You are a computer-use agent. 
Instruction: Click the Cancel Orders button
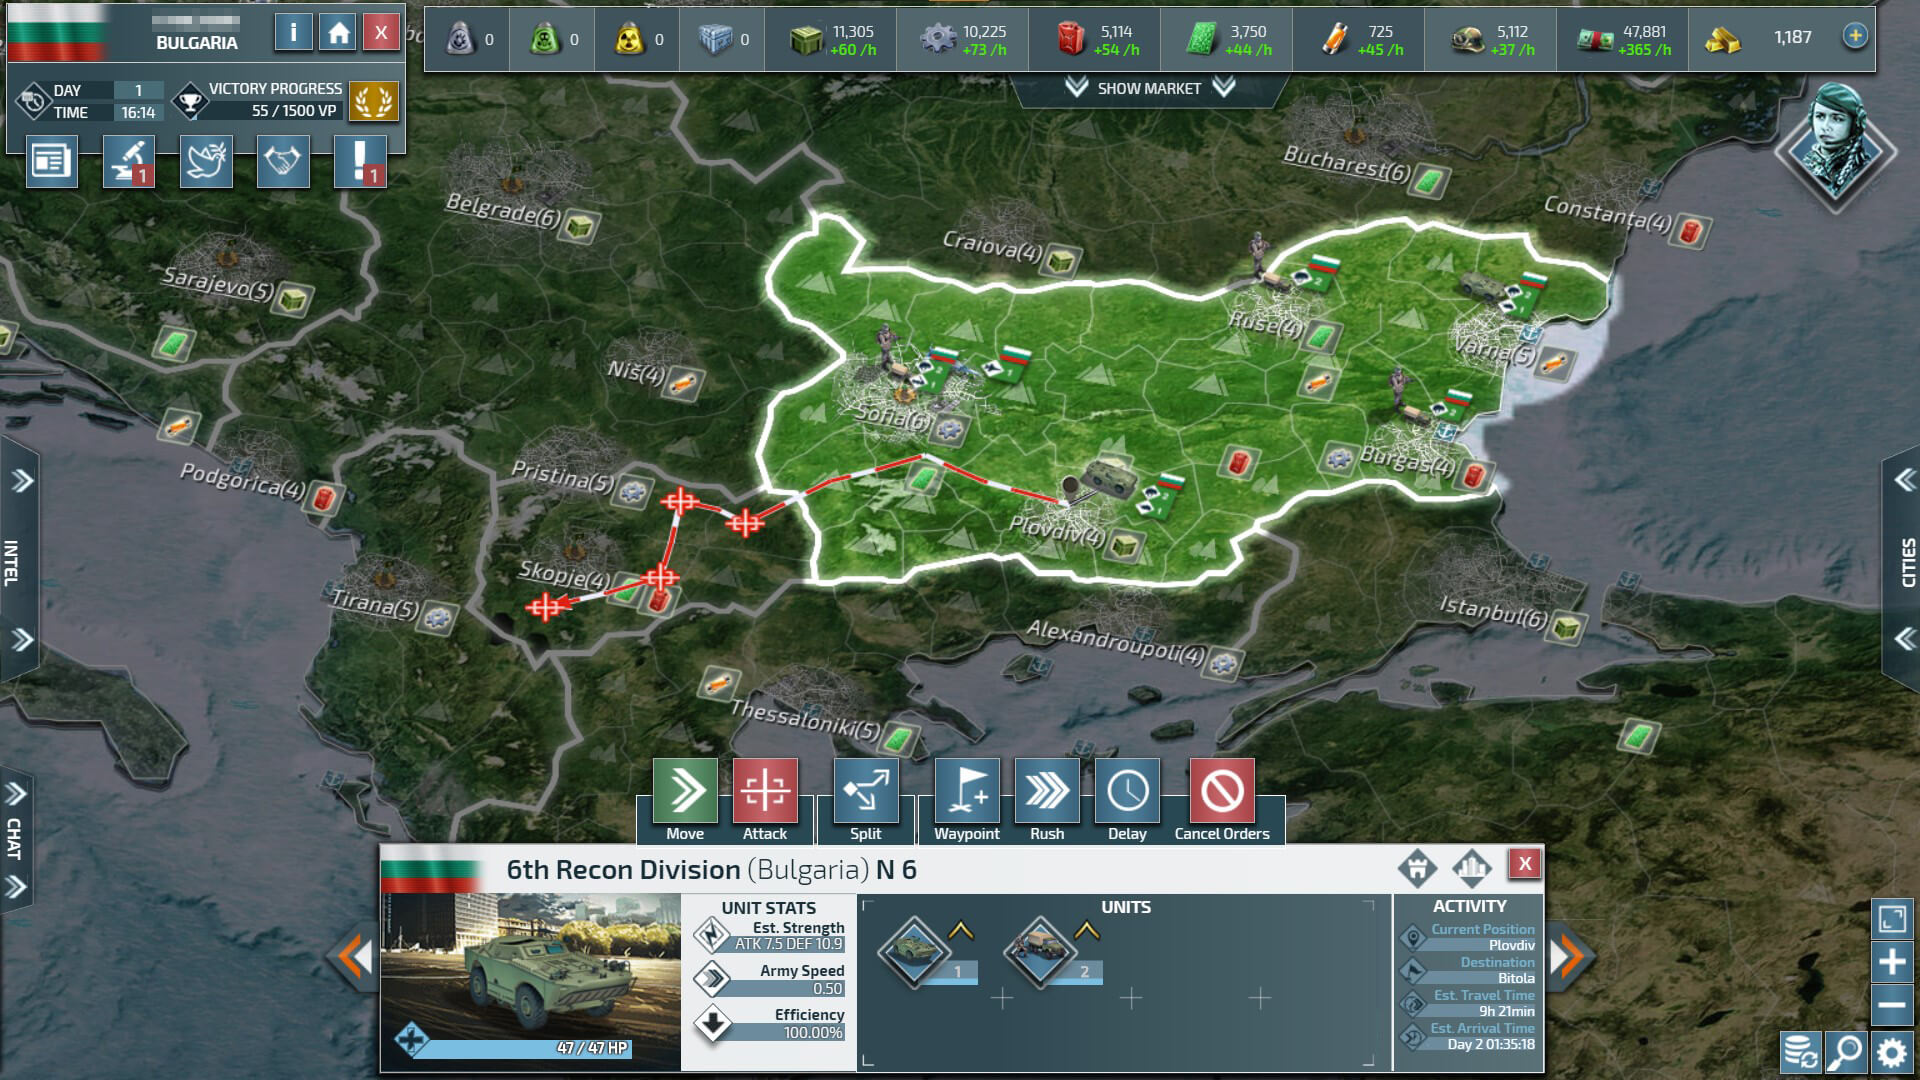point(1221,791)
